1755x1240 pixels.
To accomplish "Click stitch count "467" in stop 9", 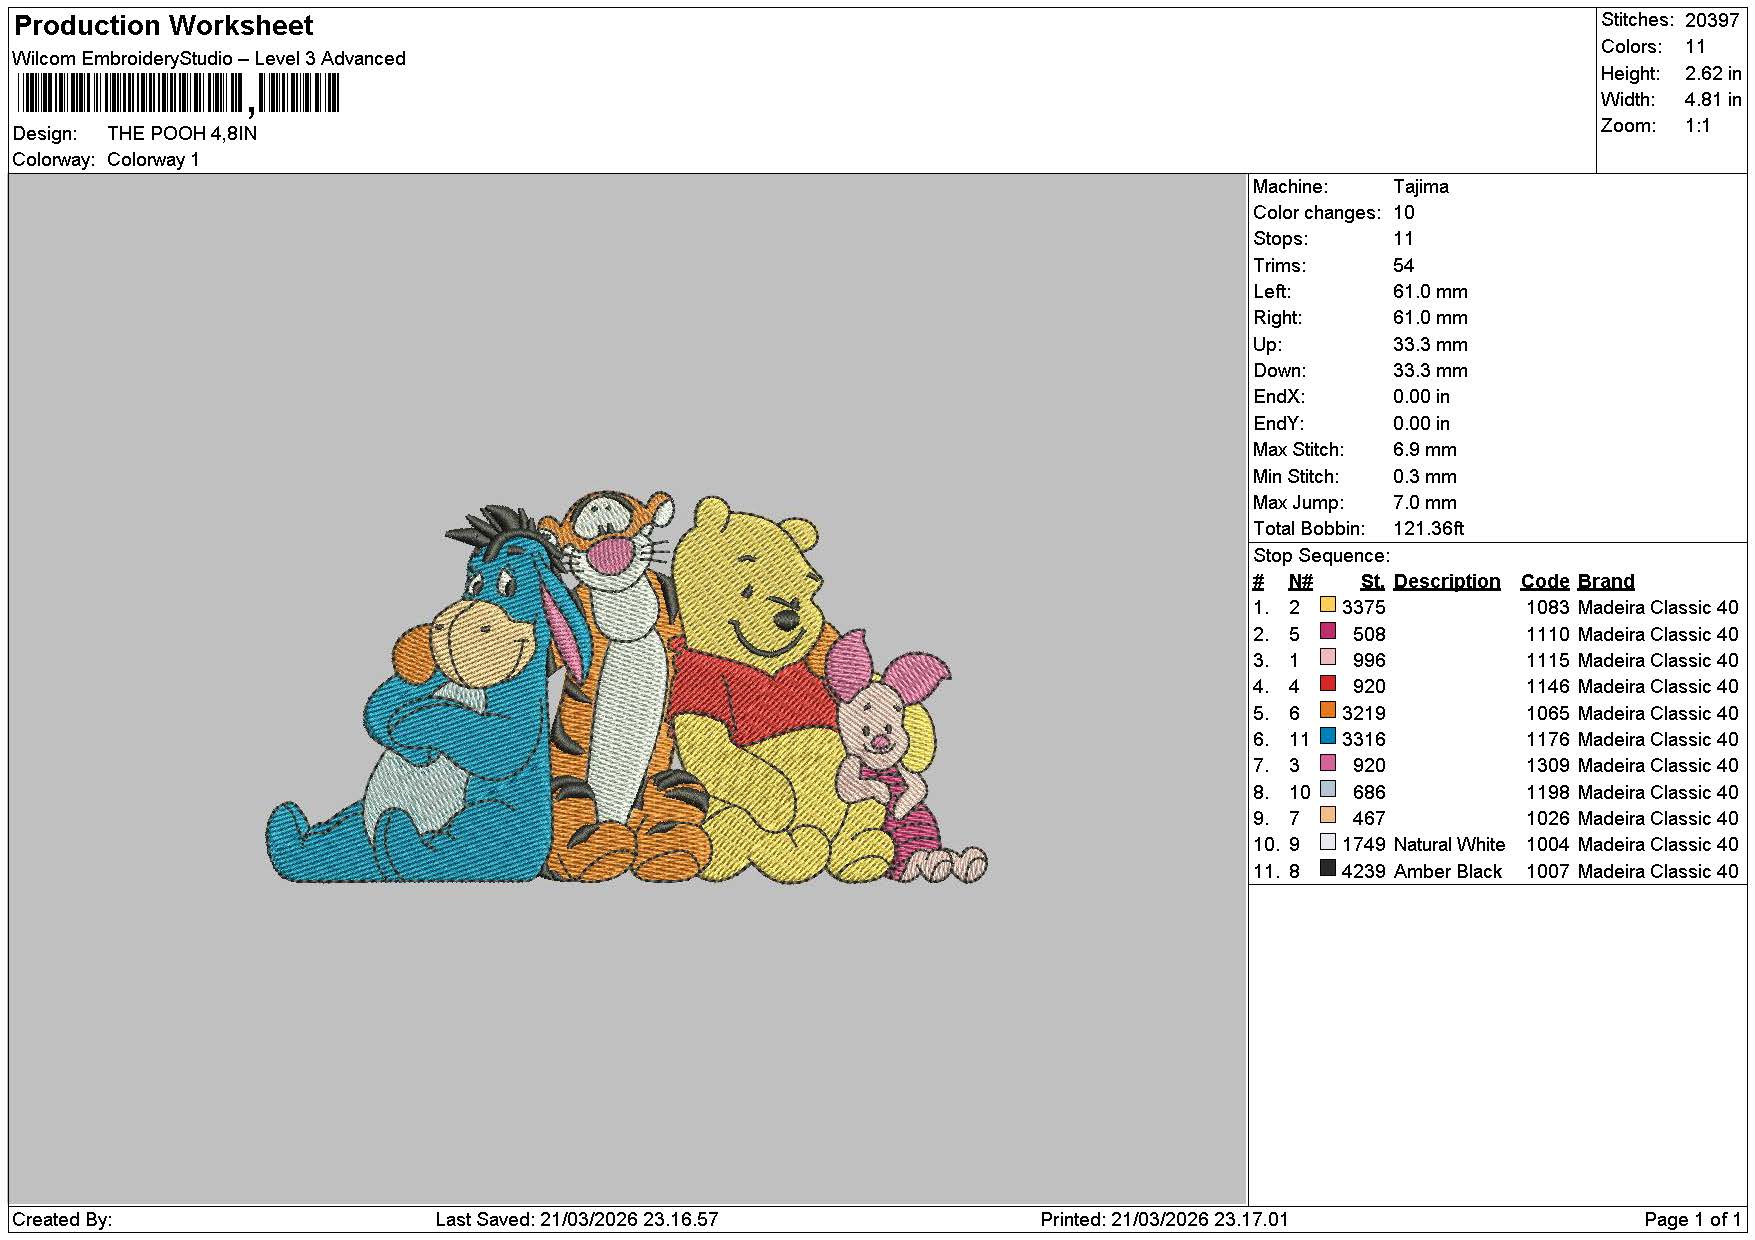I will pyautogui.click(x=1369, y=819).
